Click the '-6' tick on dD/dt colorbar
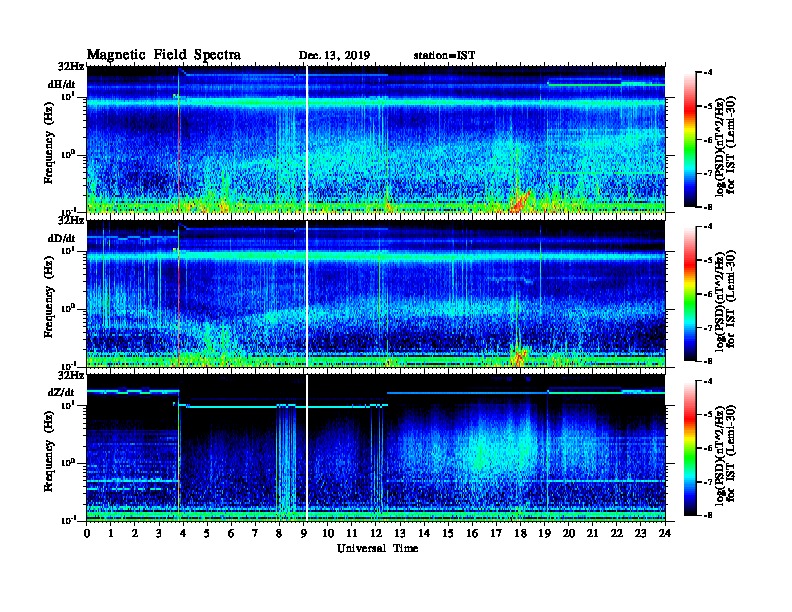Viewport: 792px width, 612px height. (x=708, y=294)
